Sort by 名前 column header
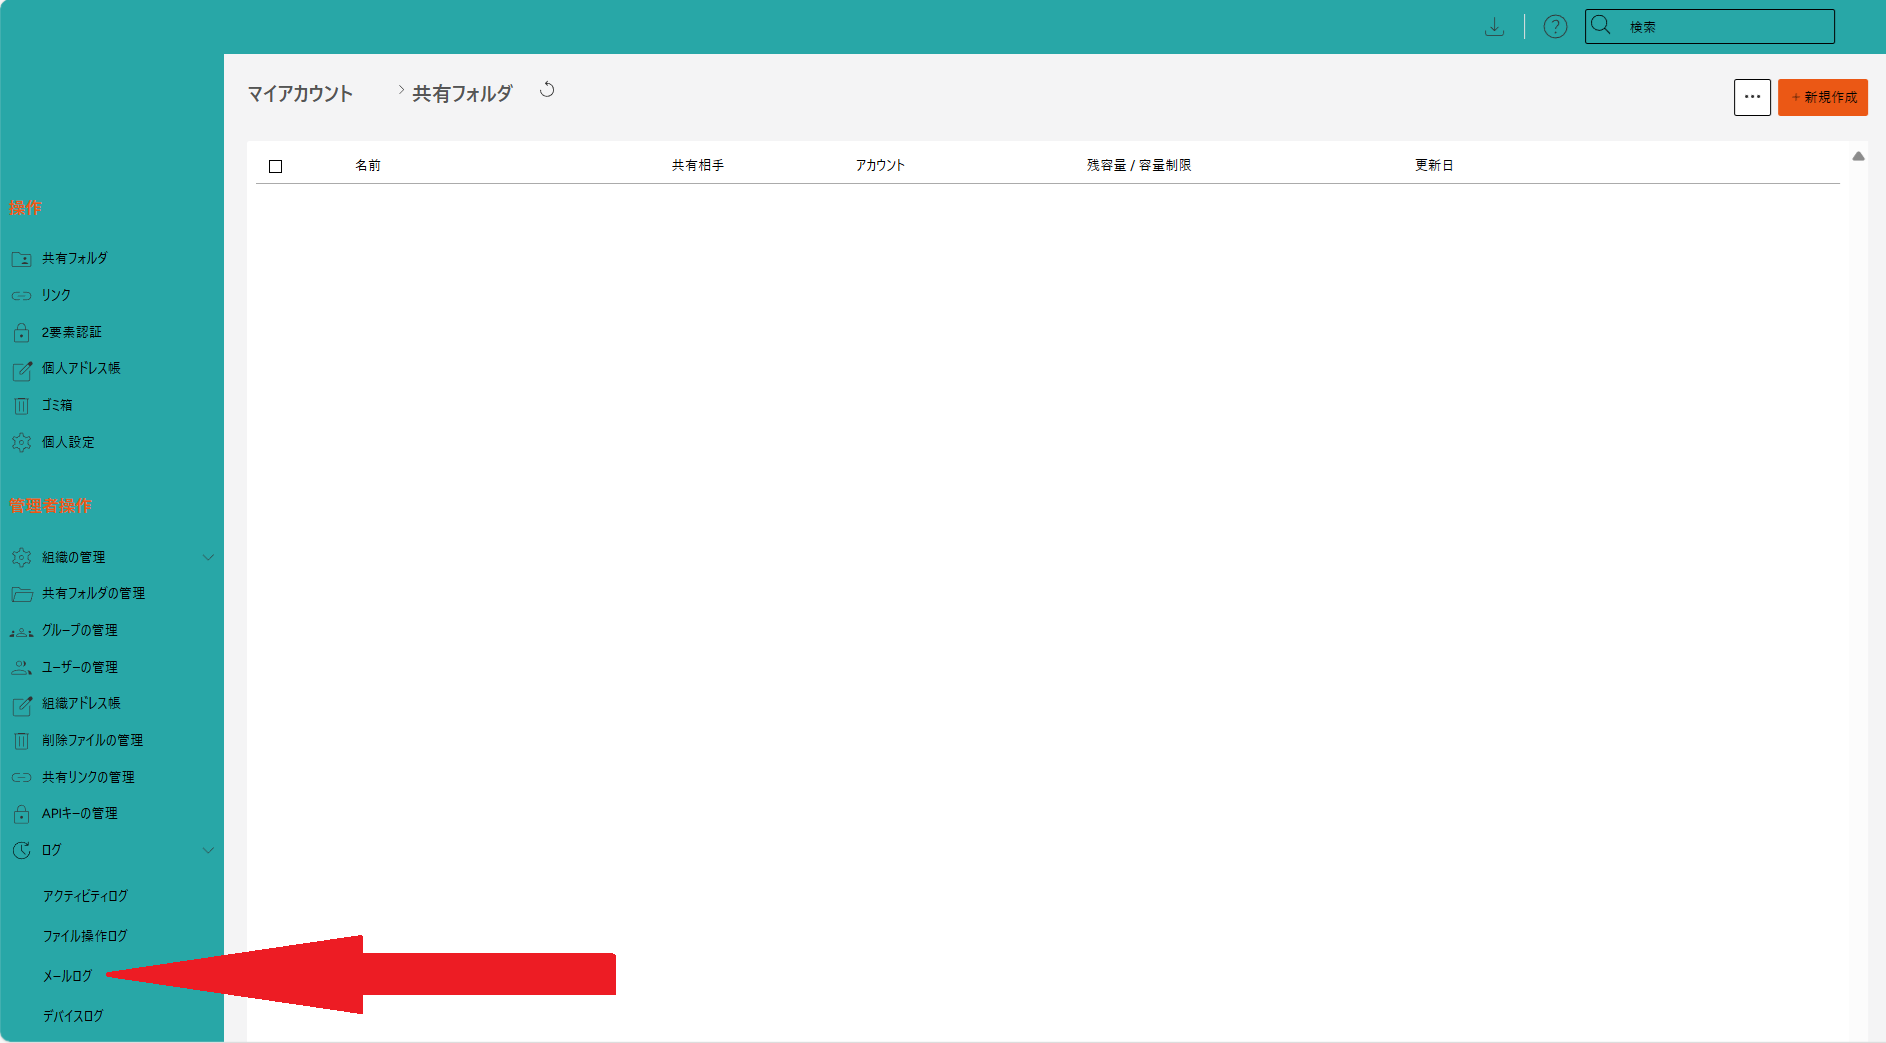 click(x=368, y=165)
